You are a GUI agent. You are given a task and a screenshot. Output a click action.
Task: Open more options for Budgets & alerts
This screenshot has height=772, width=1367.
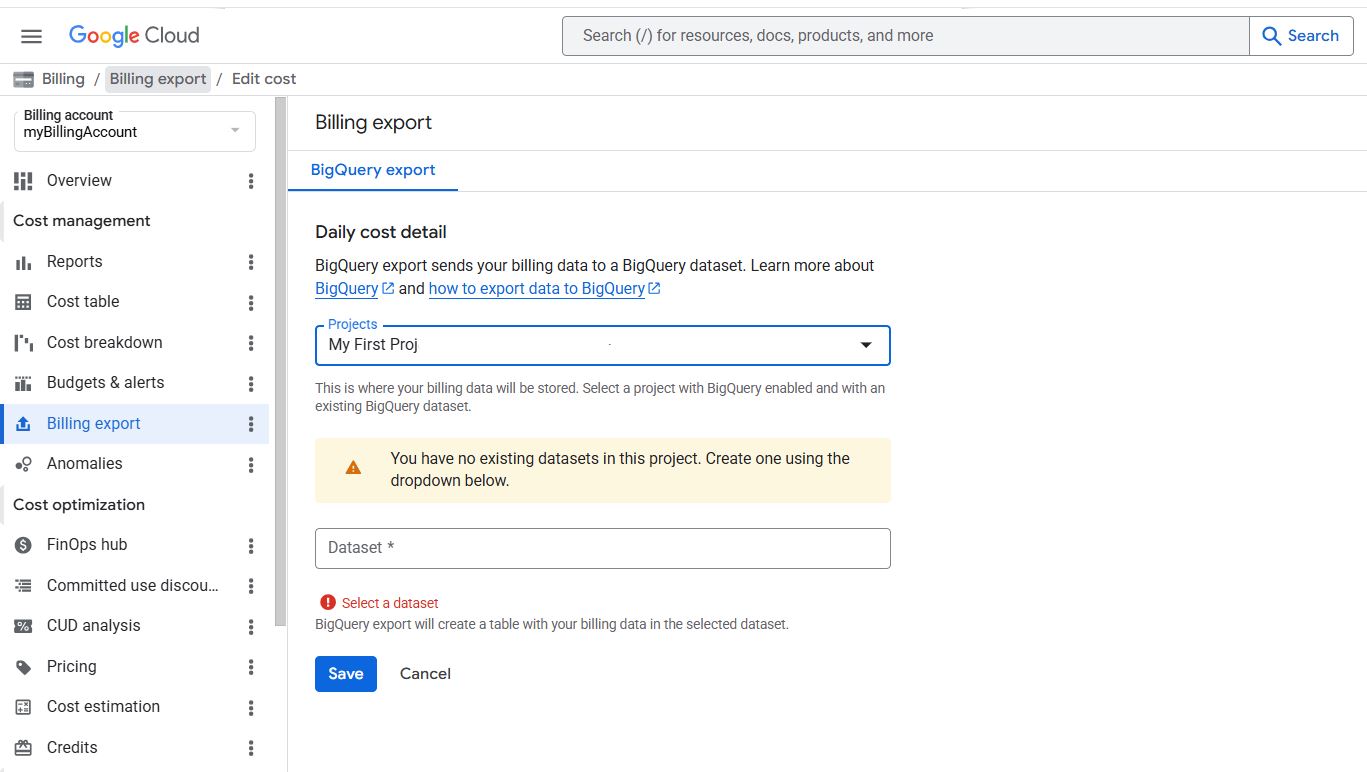(251, 383)
